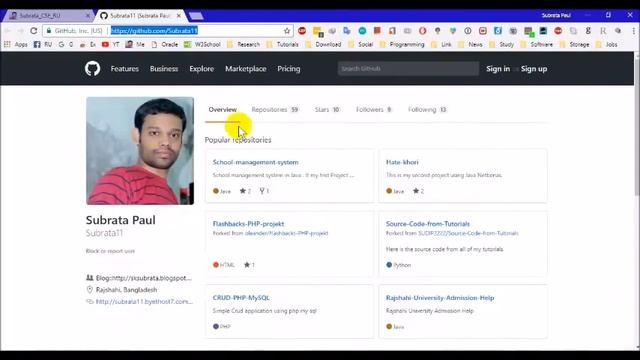The width and height of the screenshot is (640, 360).
Task: Click the star icon on the Hate-khori card
Action: (x=416, y=191)
